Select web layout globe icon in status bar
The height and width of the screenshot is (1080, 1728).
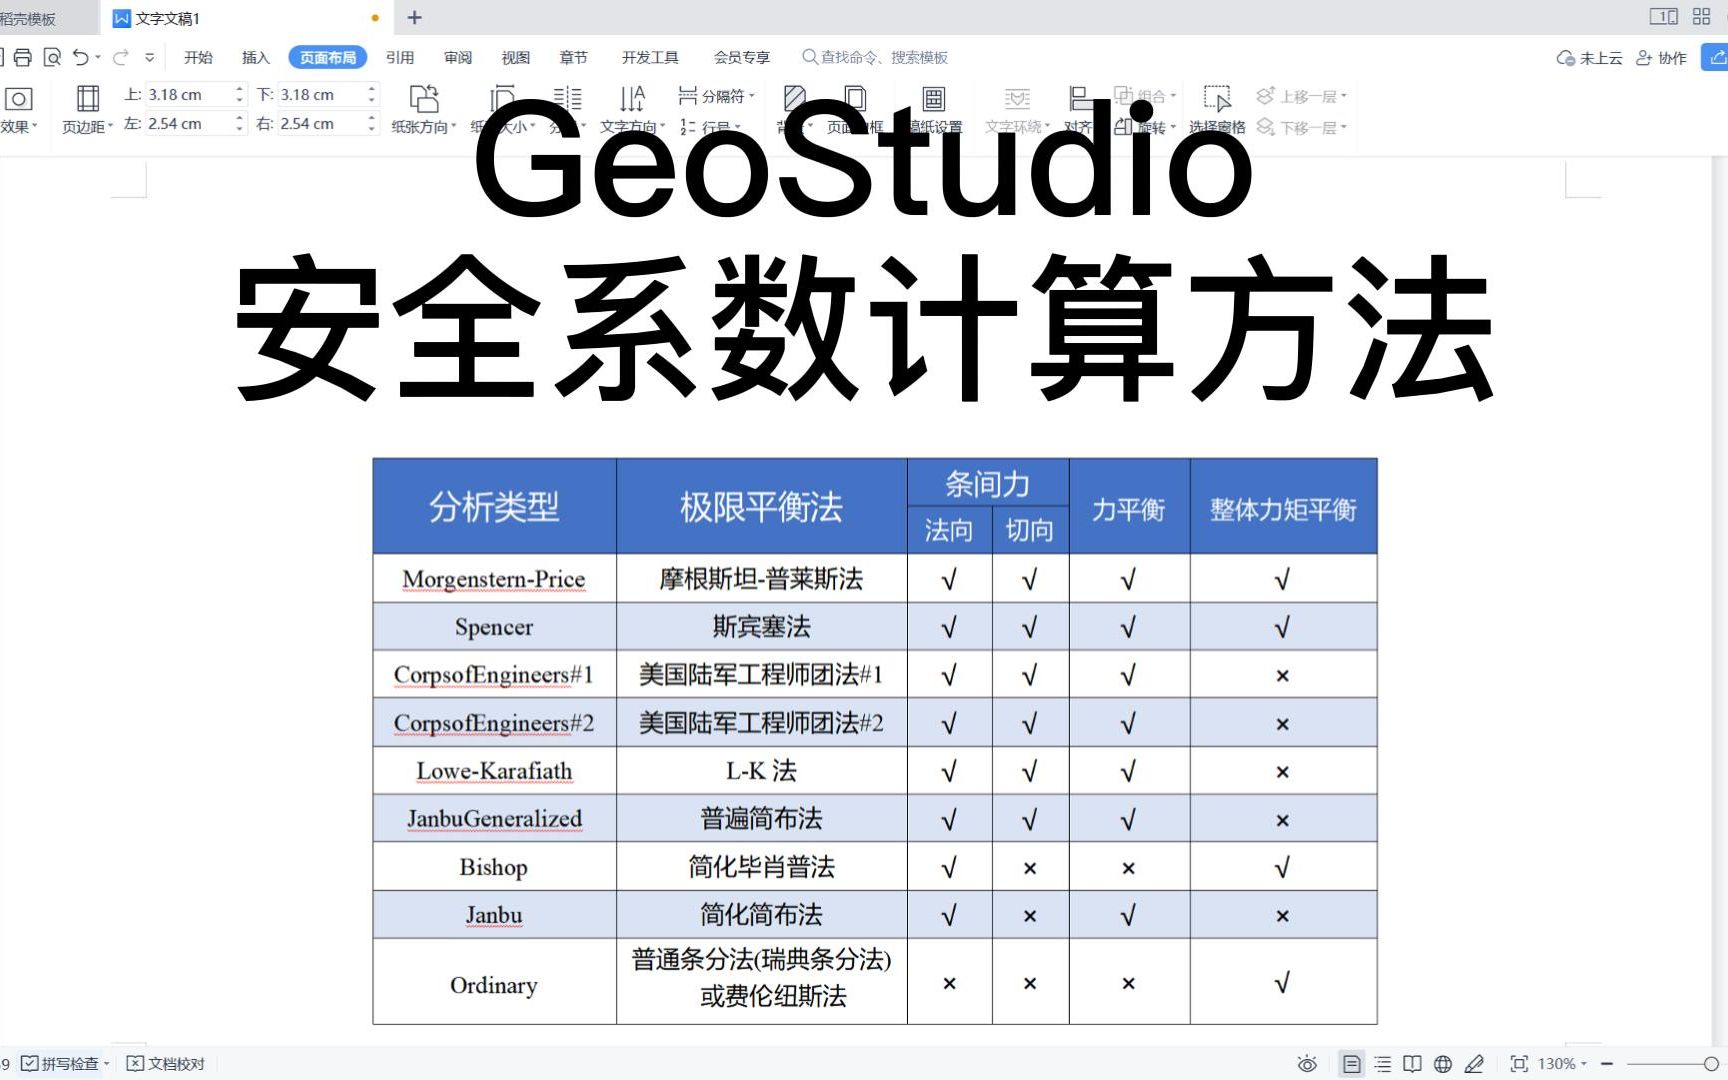(1443, 1063)
